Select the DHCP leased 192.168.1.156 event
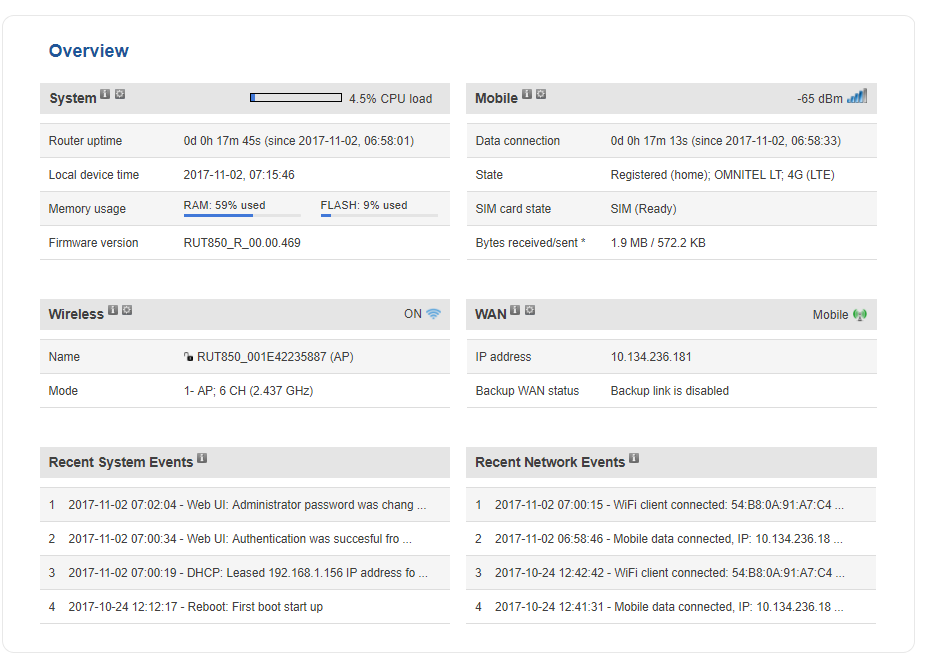930x668 pixels. tap(247, 573)
